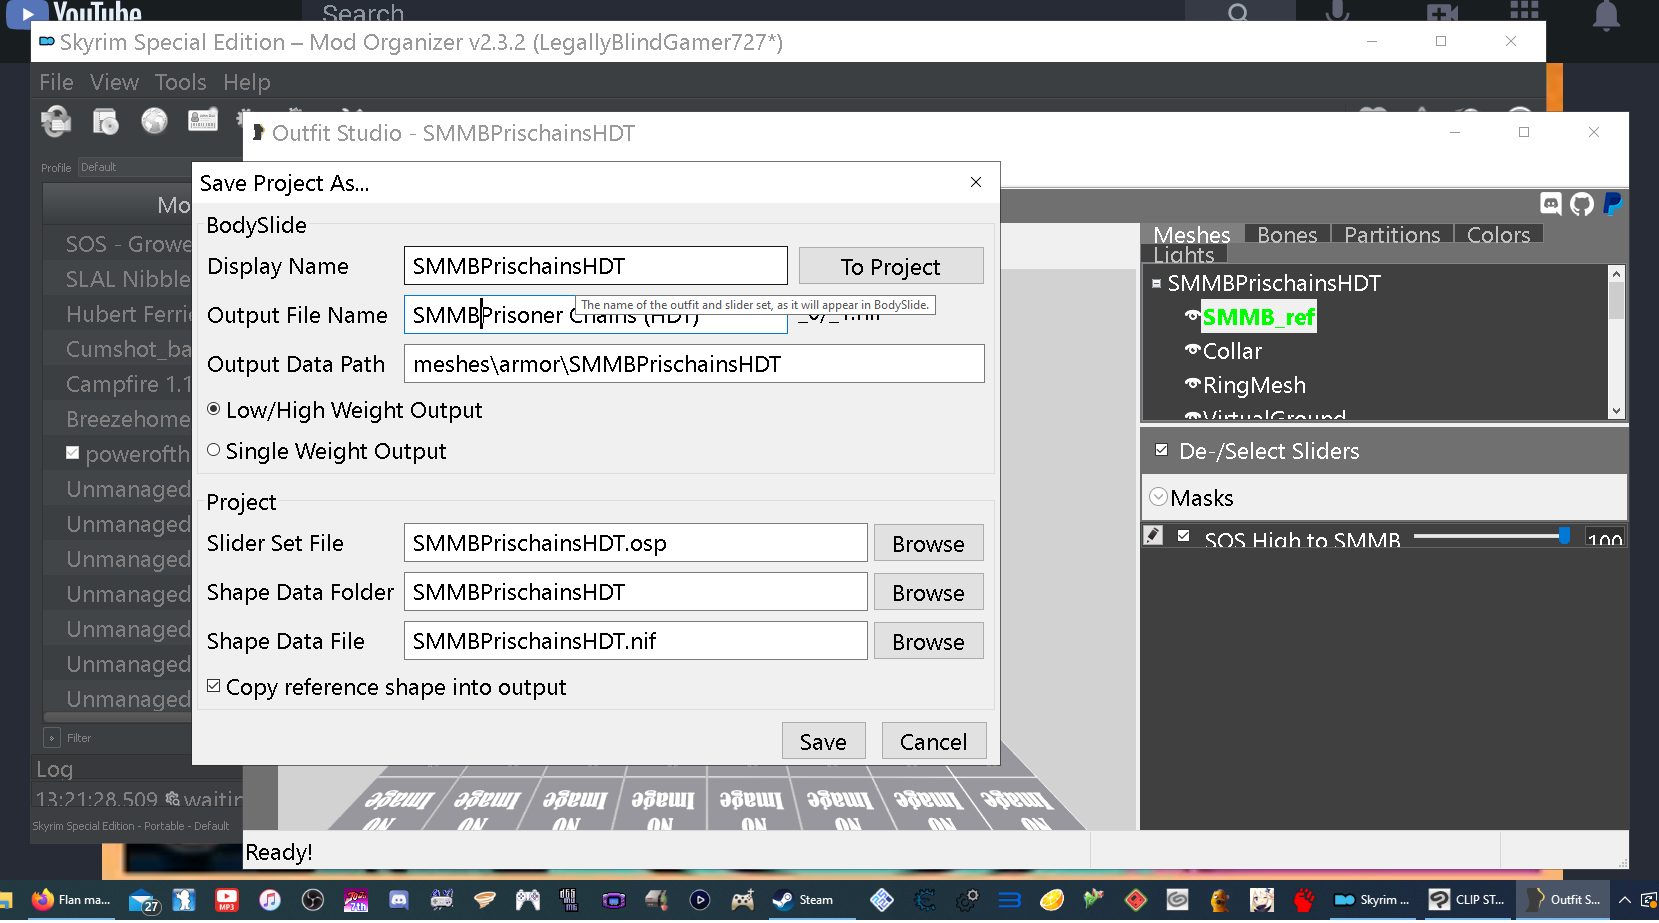1659x923 pixels.
Task: Click mesh list scrollbar up arrow
Action: (x=1616, y=273)
